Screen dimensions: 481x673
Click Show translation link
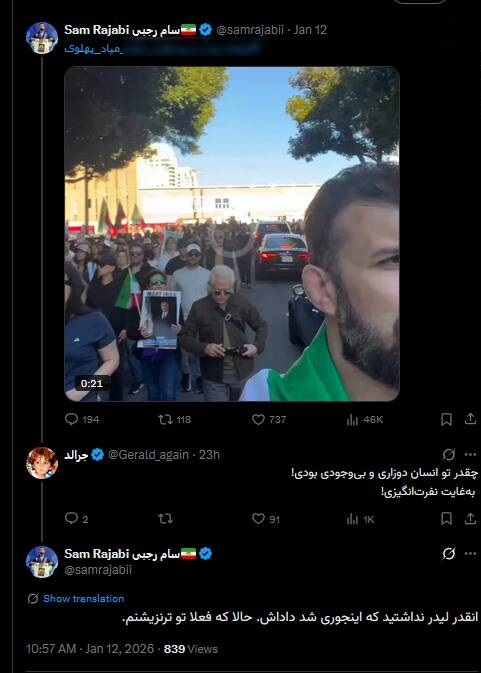coord(83,598)
